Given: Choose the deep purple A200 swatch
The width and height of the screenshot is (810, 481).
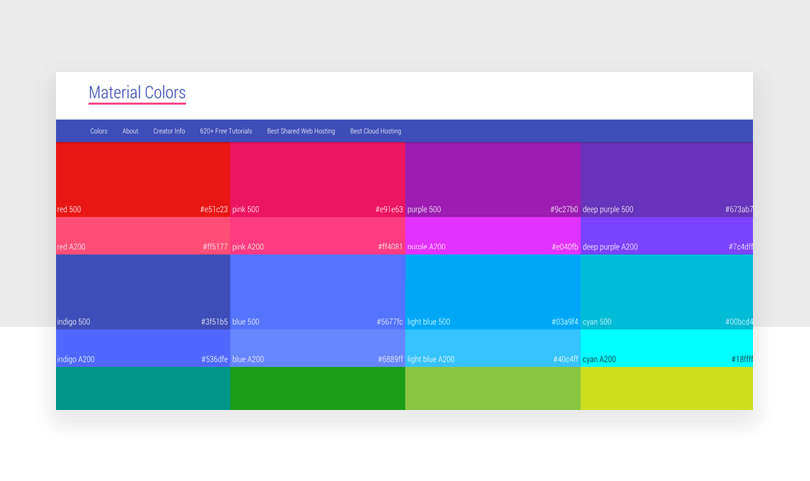Looking at the screenshot, I should [x=666, y=236].
